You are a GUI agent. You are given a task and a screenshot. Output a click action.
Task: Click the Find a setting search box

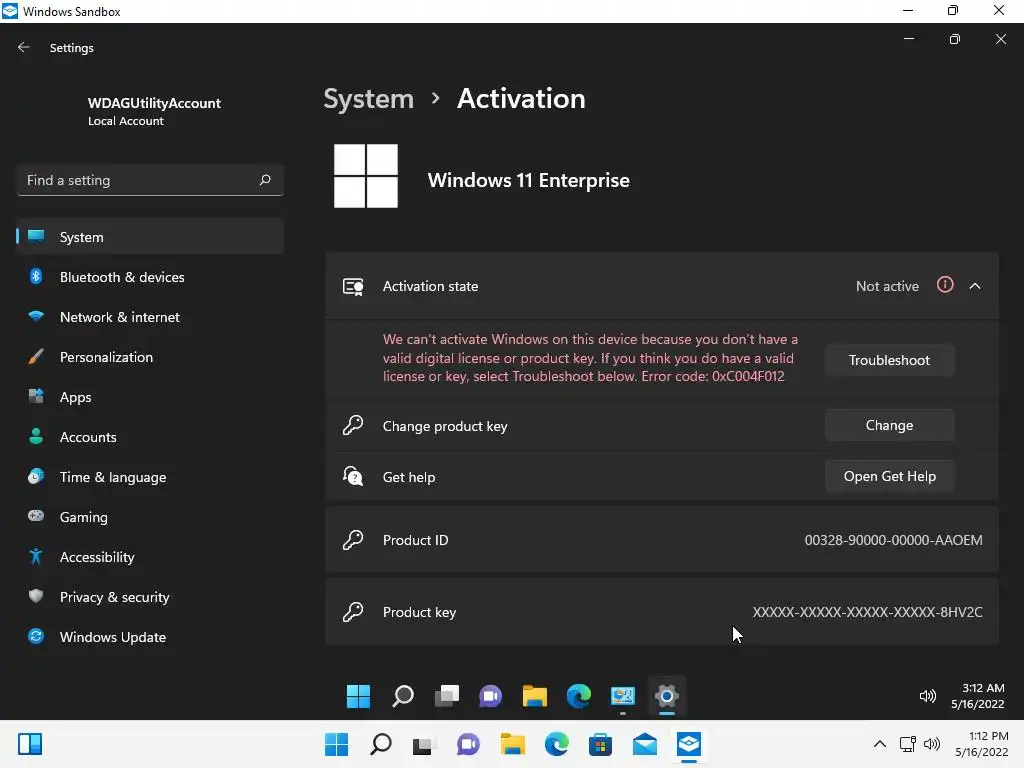[x=150, y=180]
